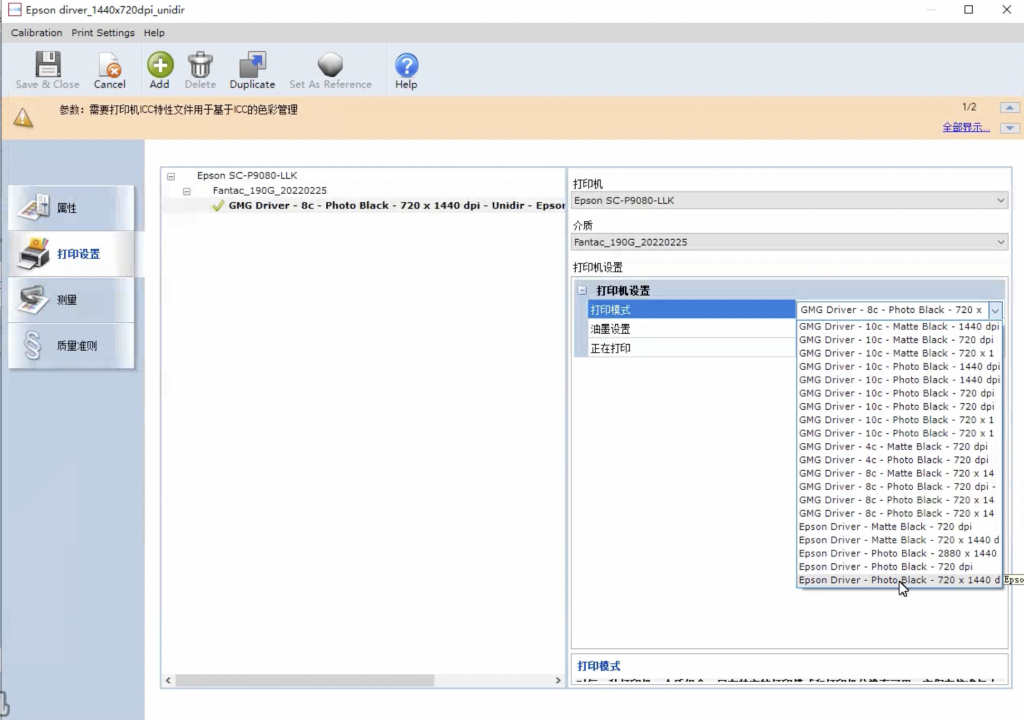Go to the 质量准则 sidebar section

72,346
